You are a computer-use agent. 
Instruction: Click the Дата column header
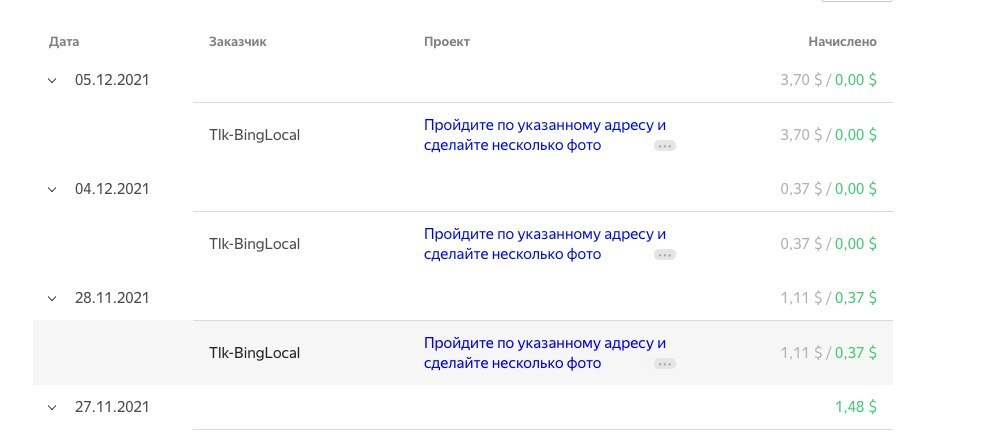[x=64, y=42]
